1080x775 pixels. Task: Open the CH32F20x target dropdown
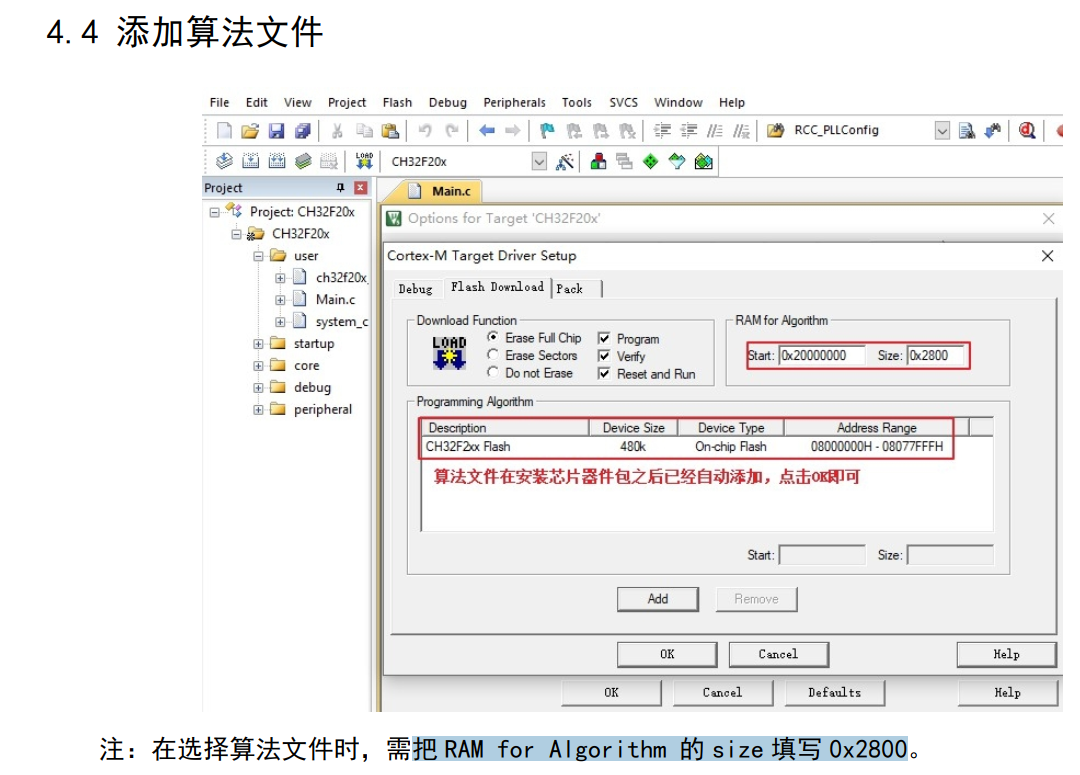click(x=540, y=161)
